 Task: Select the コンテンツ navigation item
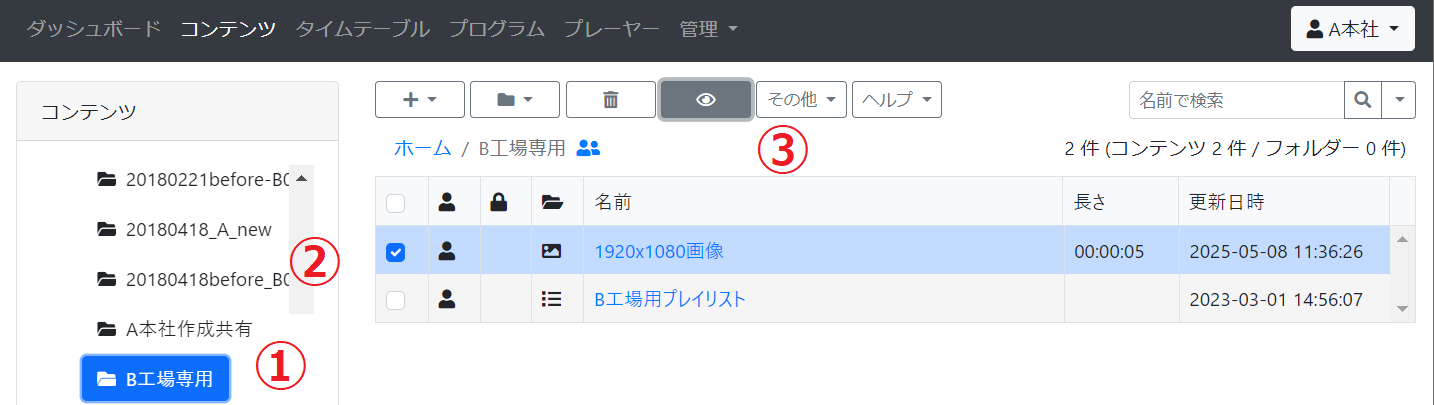pyautogui.click(x=228, y=29)
